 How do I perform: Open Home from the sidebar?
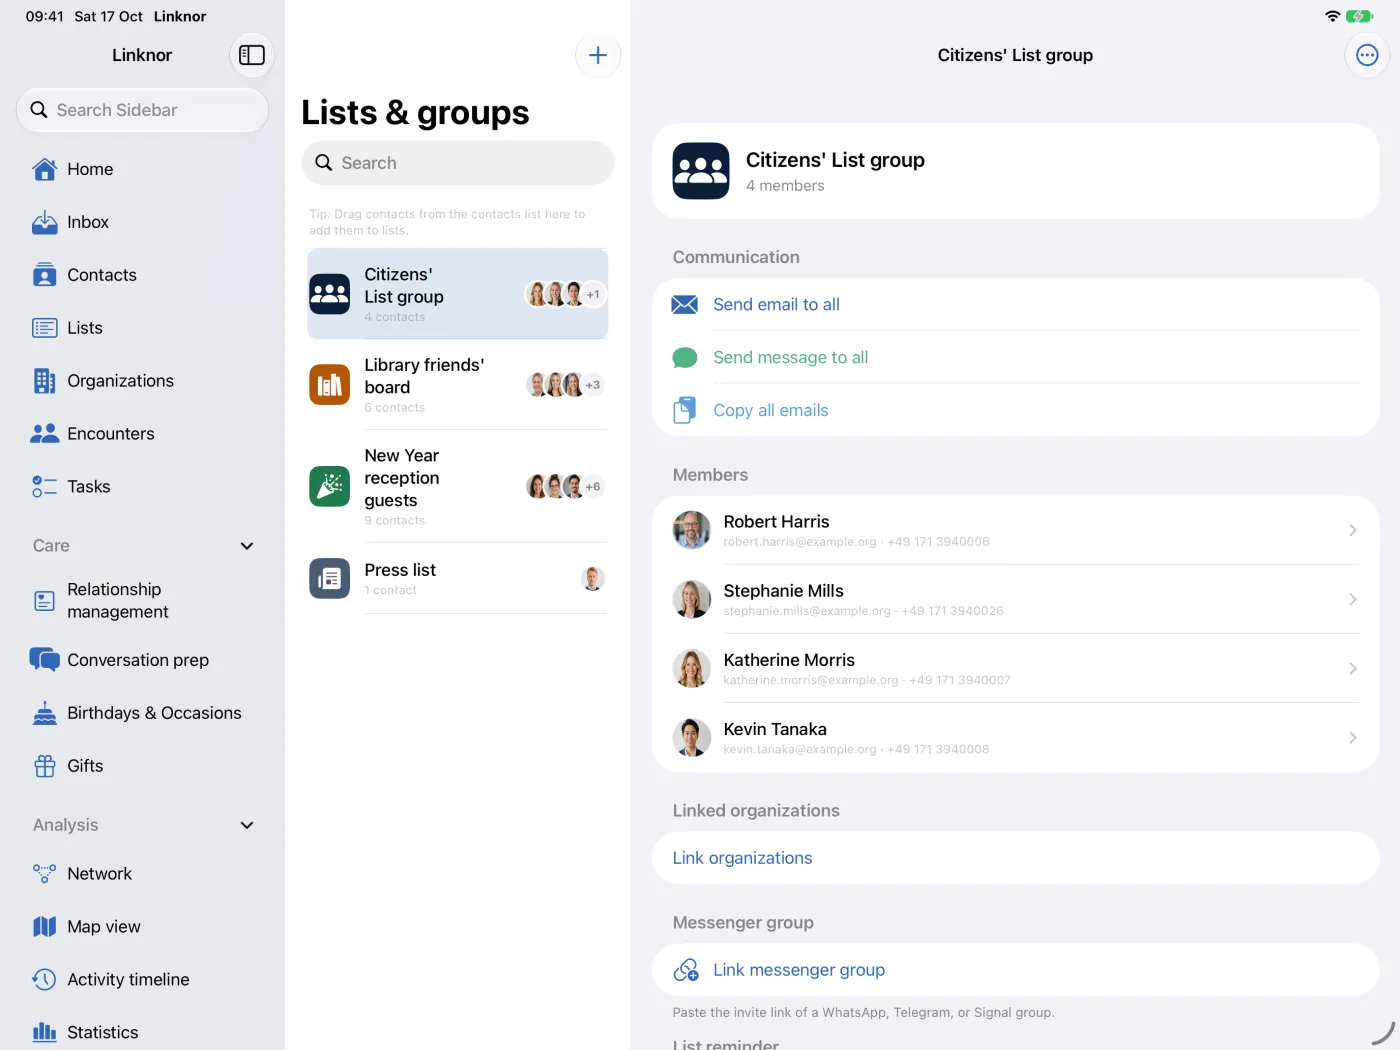point(142,169)
